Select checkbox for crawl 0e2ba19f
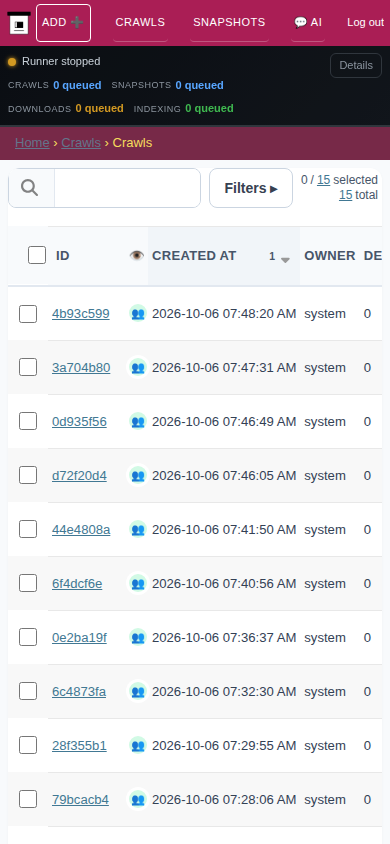The image size is (390, 844). [28, 637]
